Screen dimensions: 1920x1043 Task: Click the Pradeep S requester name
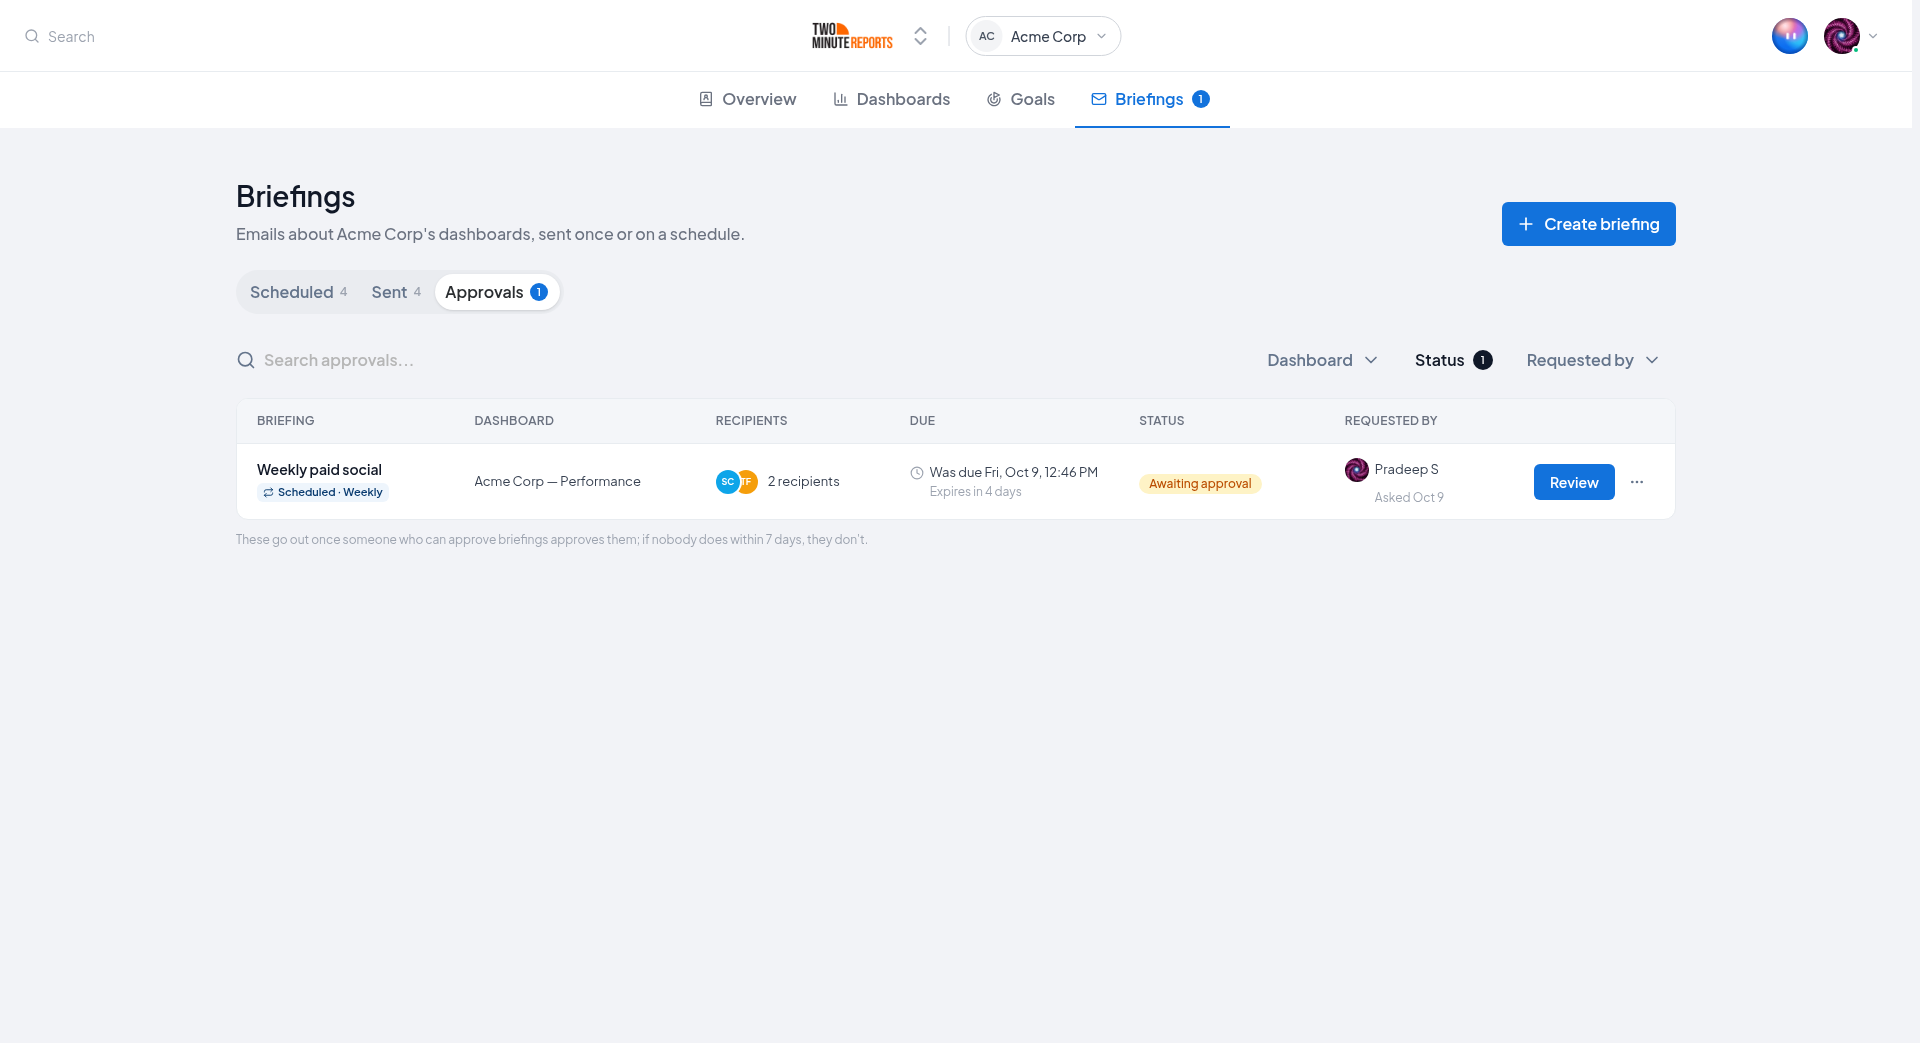click(x=1406, y=470)
